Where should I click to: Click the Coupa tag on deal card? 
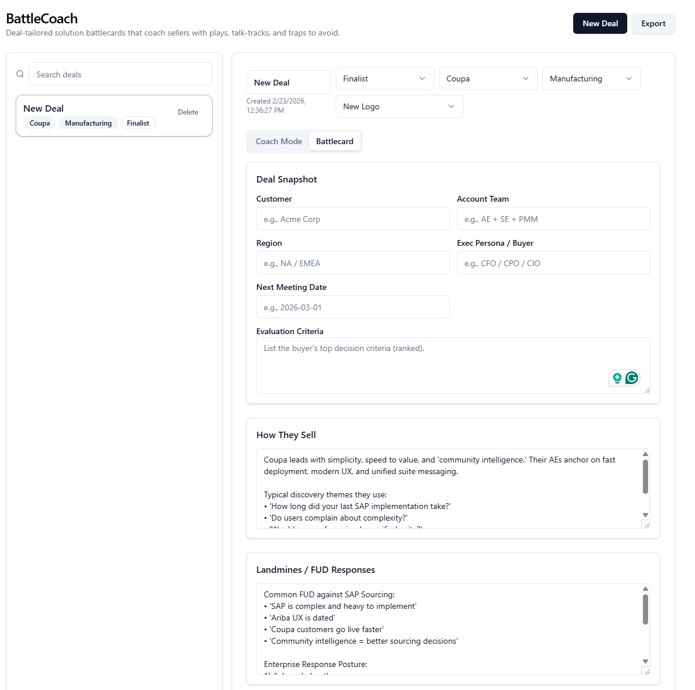[x=40, y=123]
